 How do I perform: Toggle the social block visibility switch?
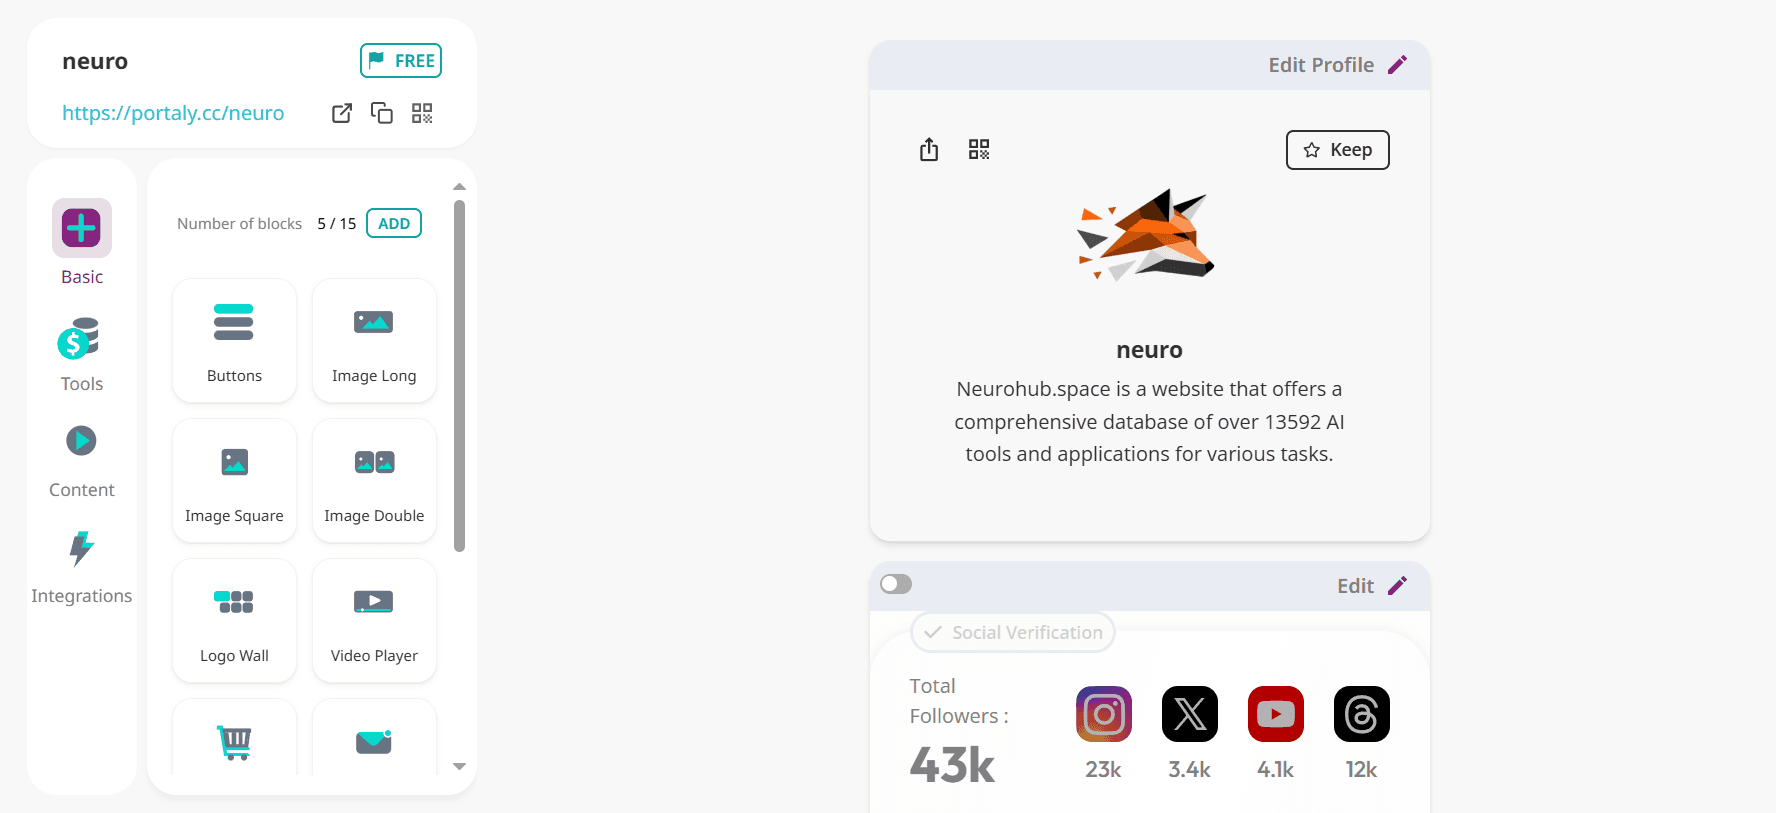coord(896,584)
